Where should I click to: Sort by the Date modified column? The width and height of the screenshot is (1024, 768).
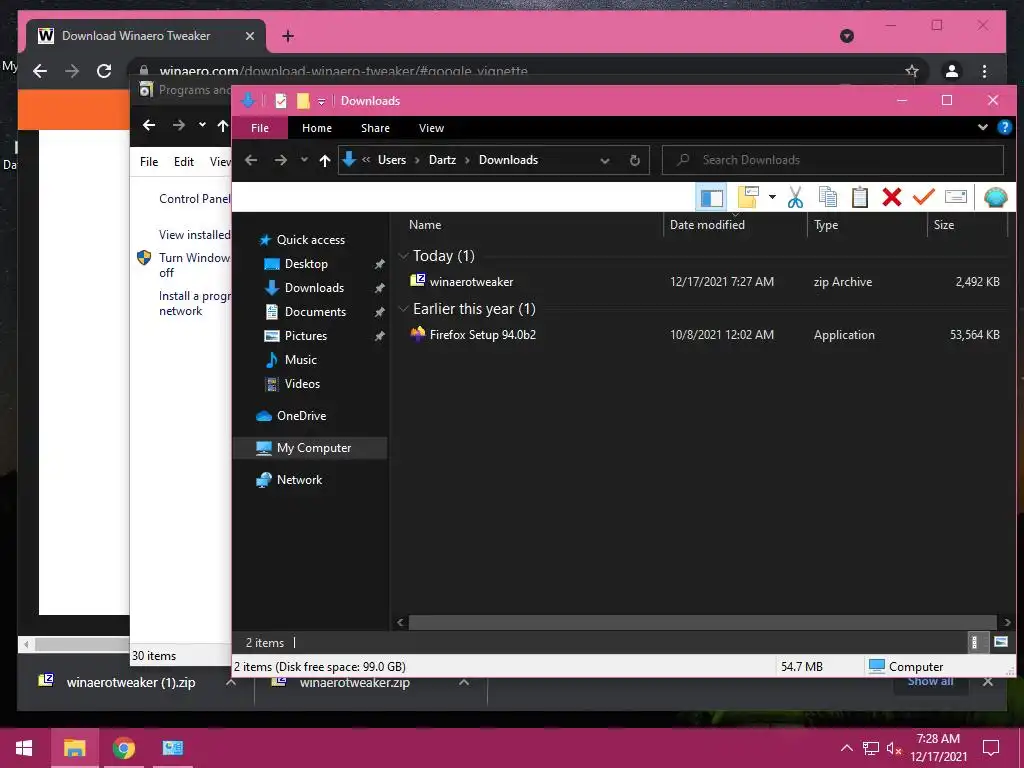[707, 225]
